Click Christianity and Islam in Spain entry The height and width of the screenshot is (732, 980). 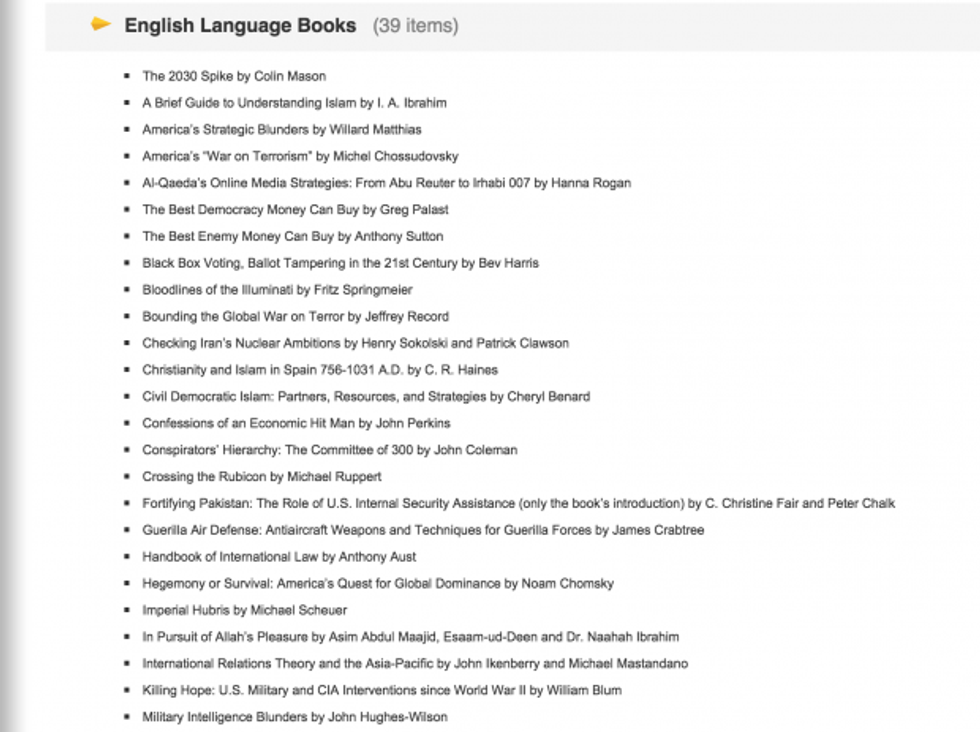tap(319, 370)
